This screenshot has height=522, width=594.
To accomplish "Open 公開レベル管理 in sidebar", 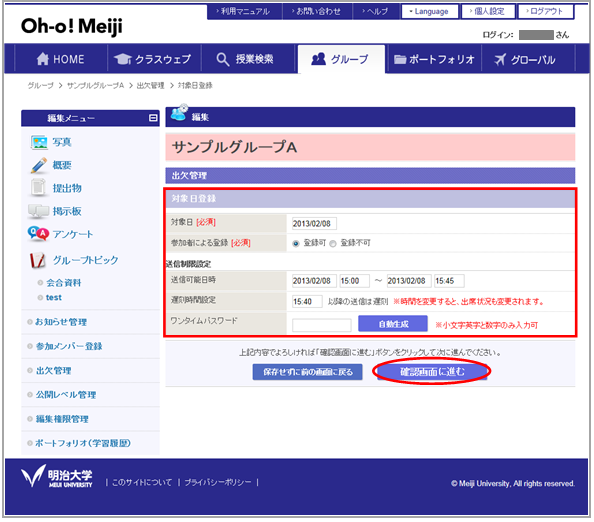I will [x=66, y=395].
